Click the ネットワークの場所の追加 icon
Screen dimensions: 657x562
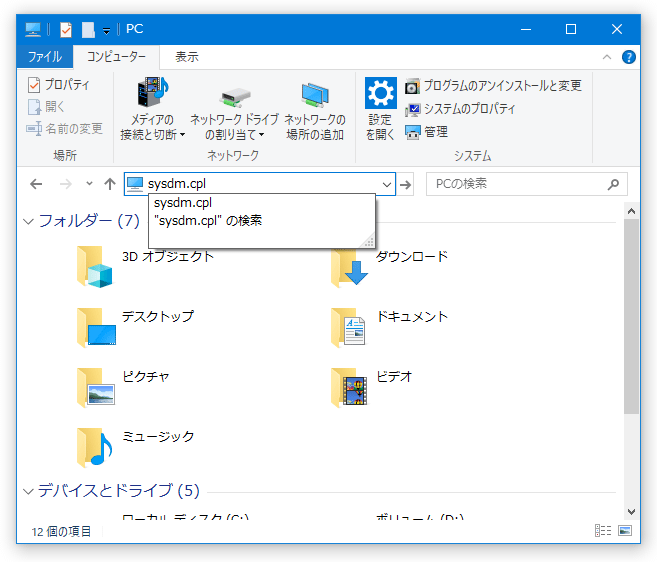(315, 95)
